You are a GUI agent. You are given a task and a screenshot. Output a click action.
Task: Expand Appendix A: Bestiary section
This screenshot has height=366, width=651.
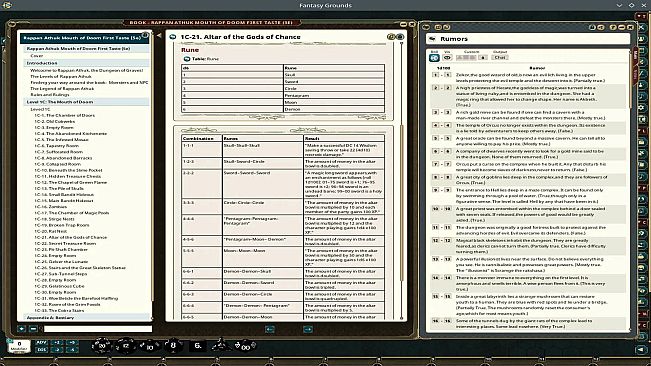tap(86, 317)
